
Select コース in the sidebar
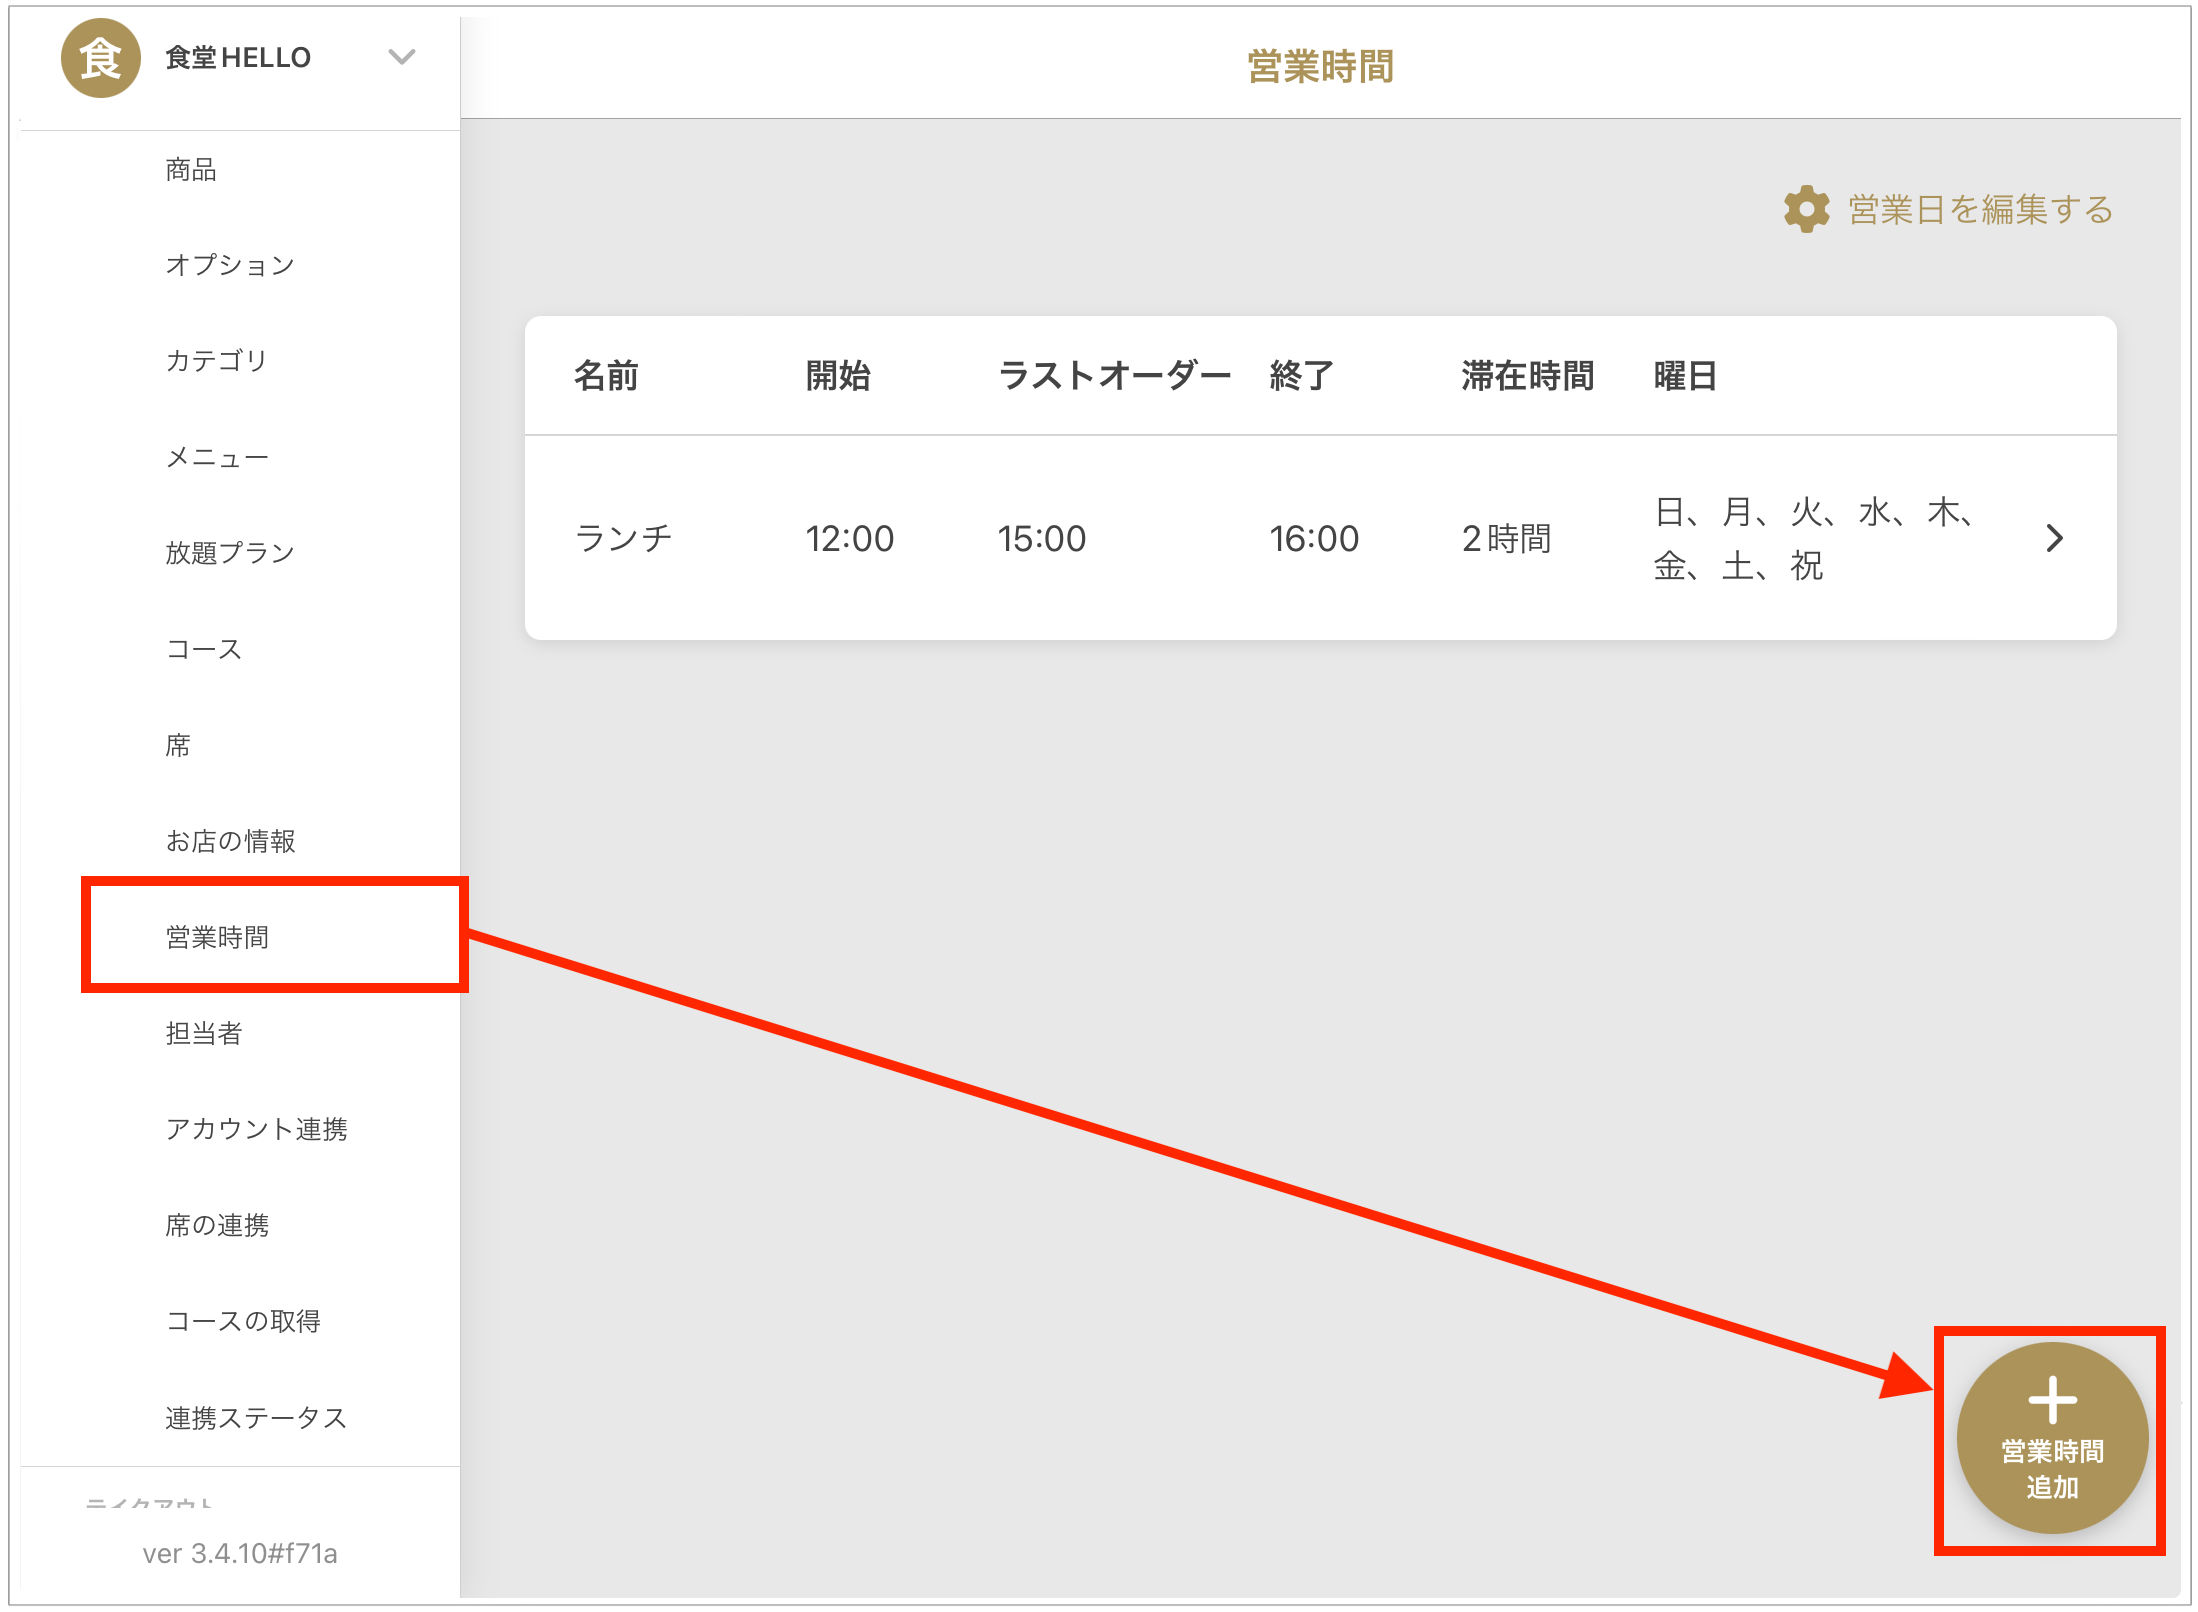tap(204, 649)
